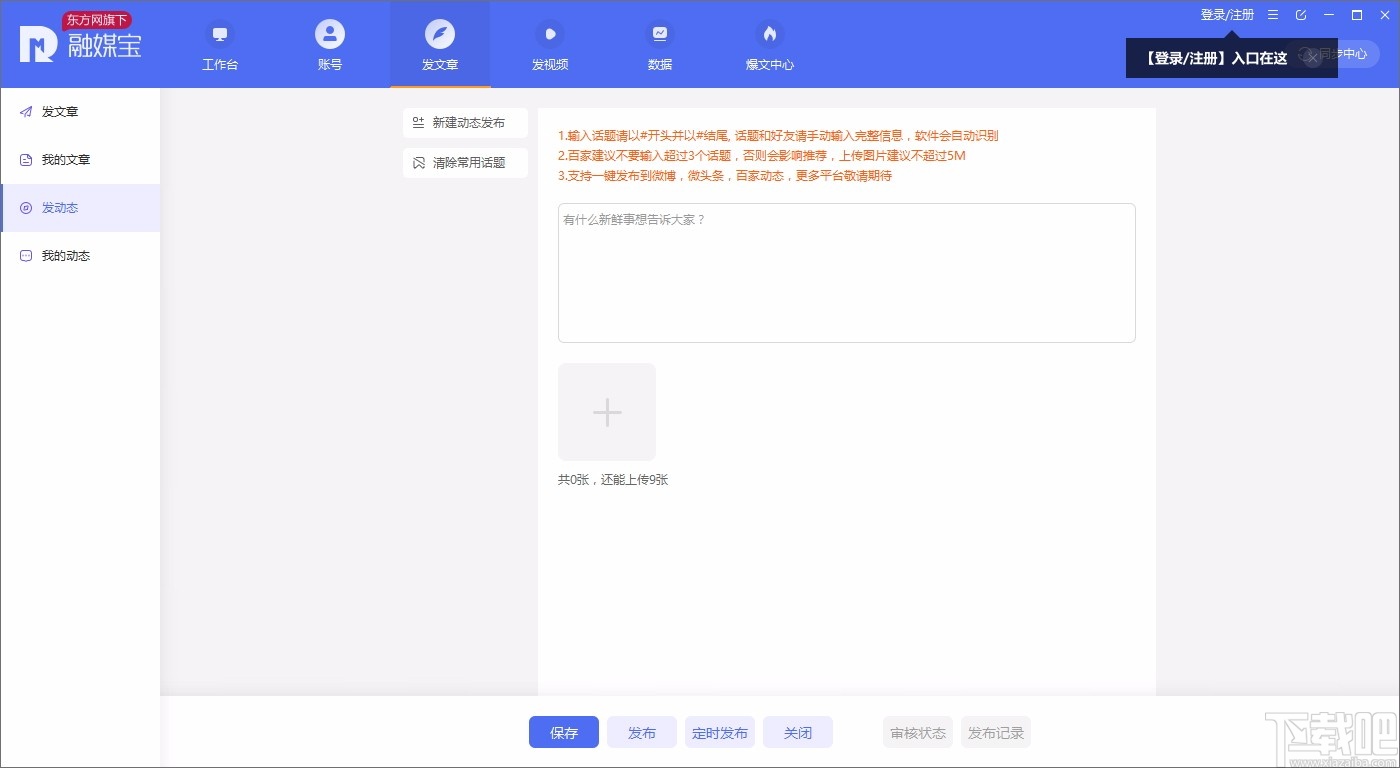The width and height of the screenshot is (1400, 768).
Task: Open the 登录/注册 login link
Action: (1227, 15)
